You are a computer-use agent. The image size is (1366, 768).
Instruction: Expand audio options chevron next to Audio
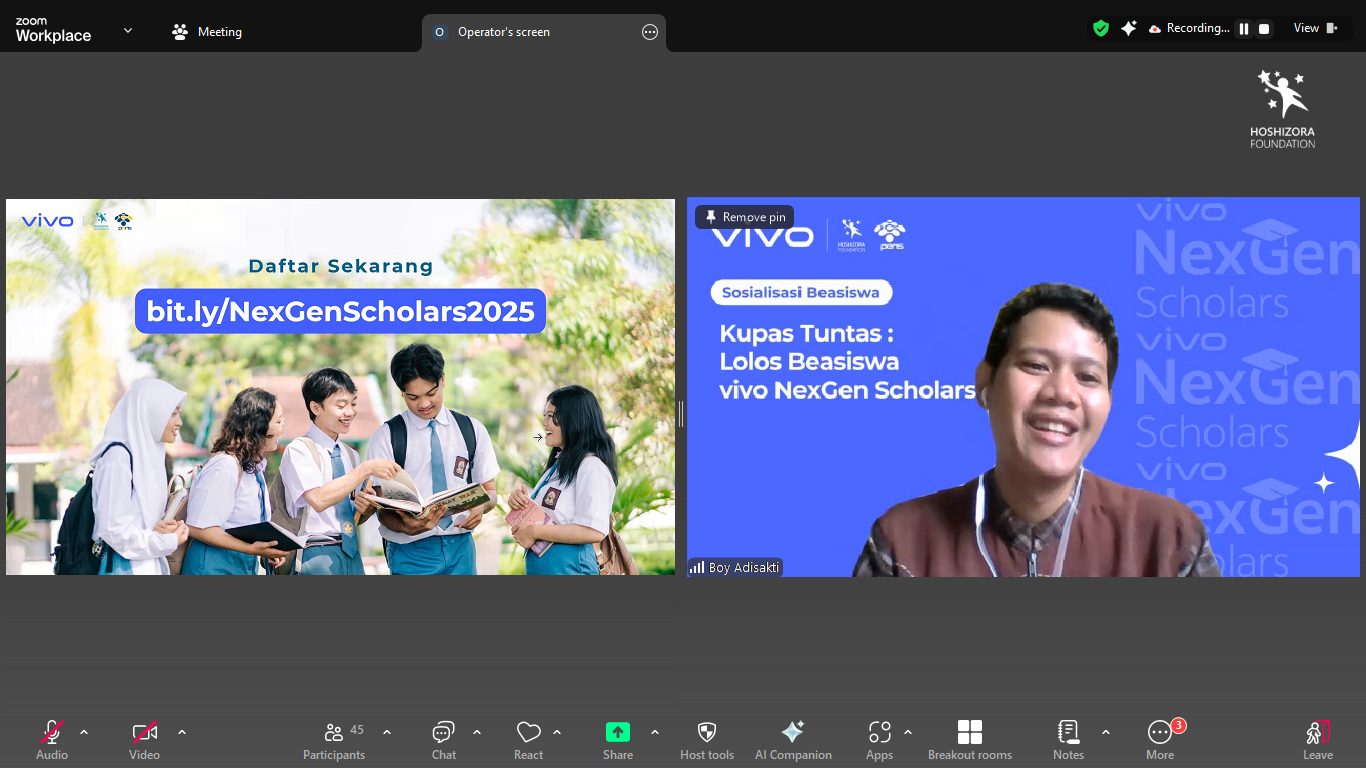[x=84, y=732]
